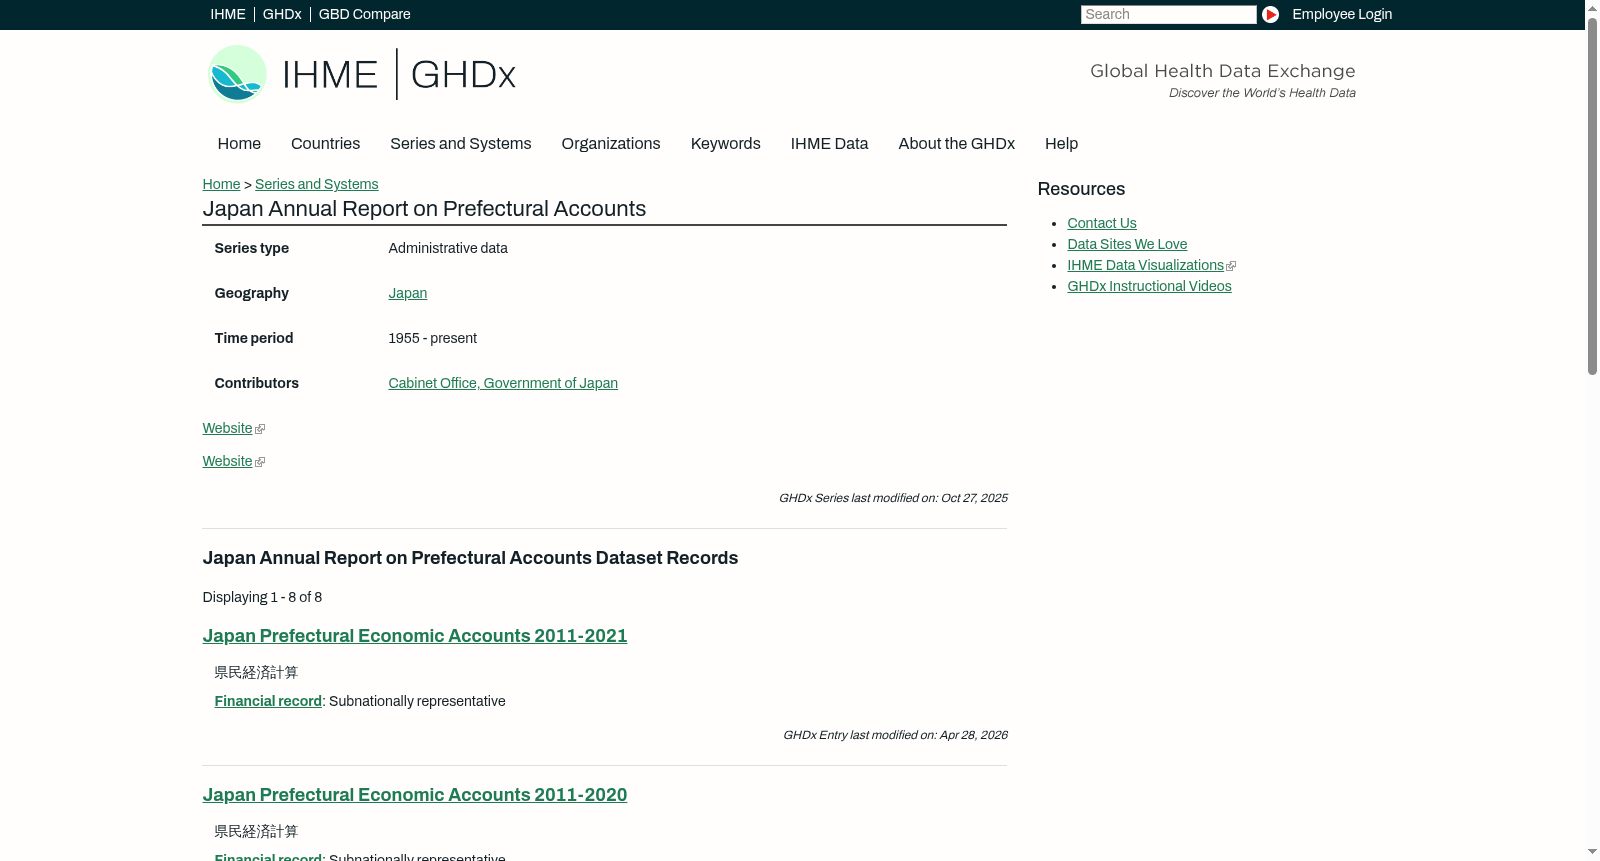1600x861 pixels.
Task: Click the scrollbar down arrow
Action: (x=1592, y=852)
